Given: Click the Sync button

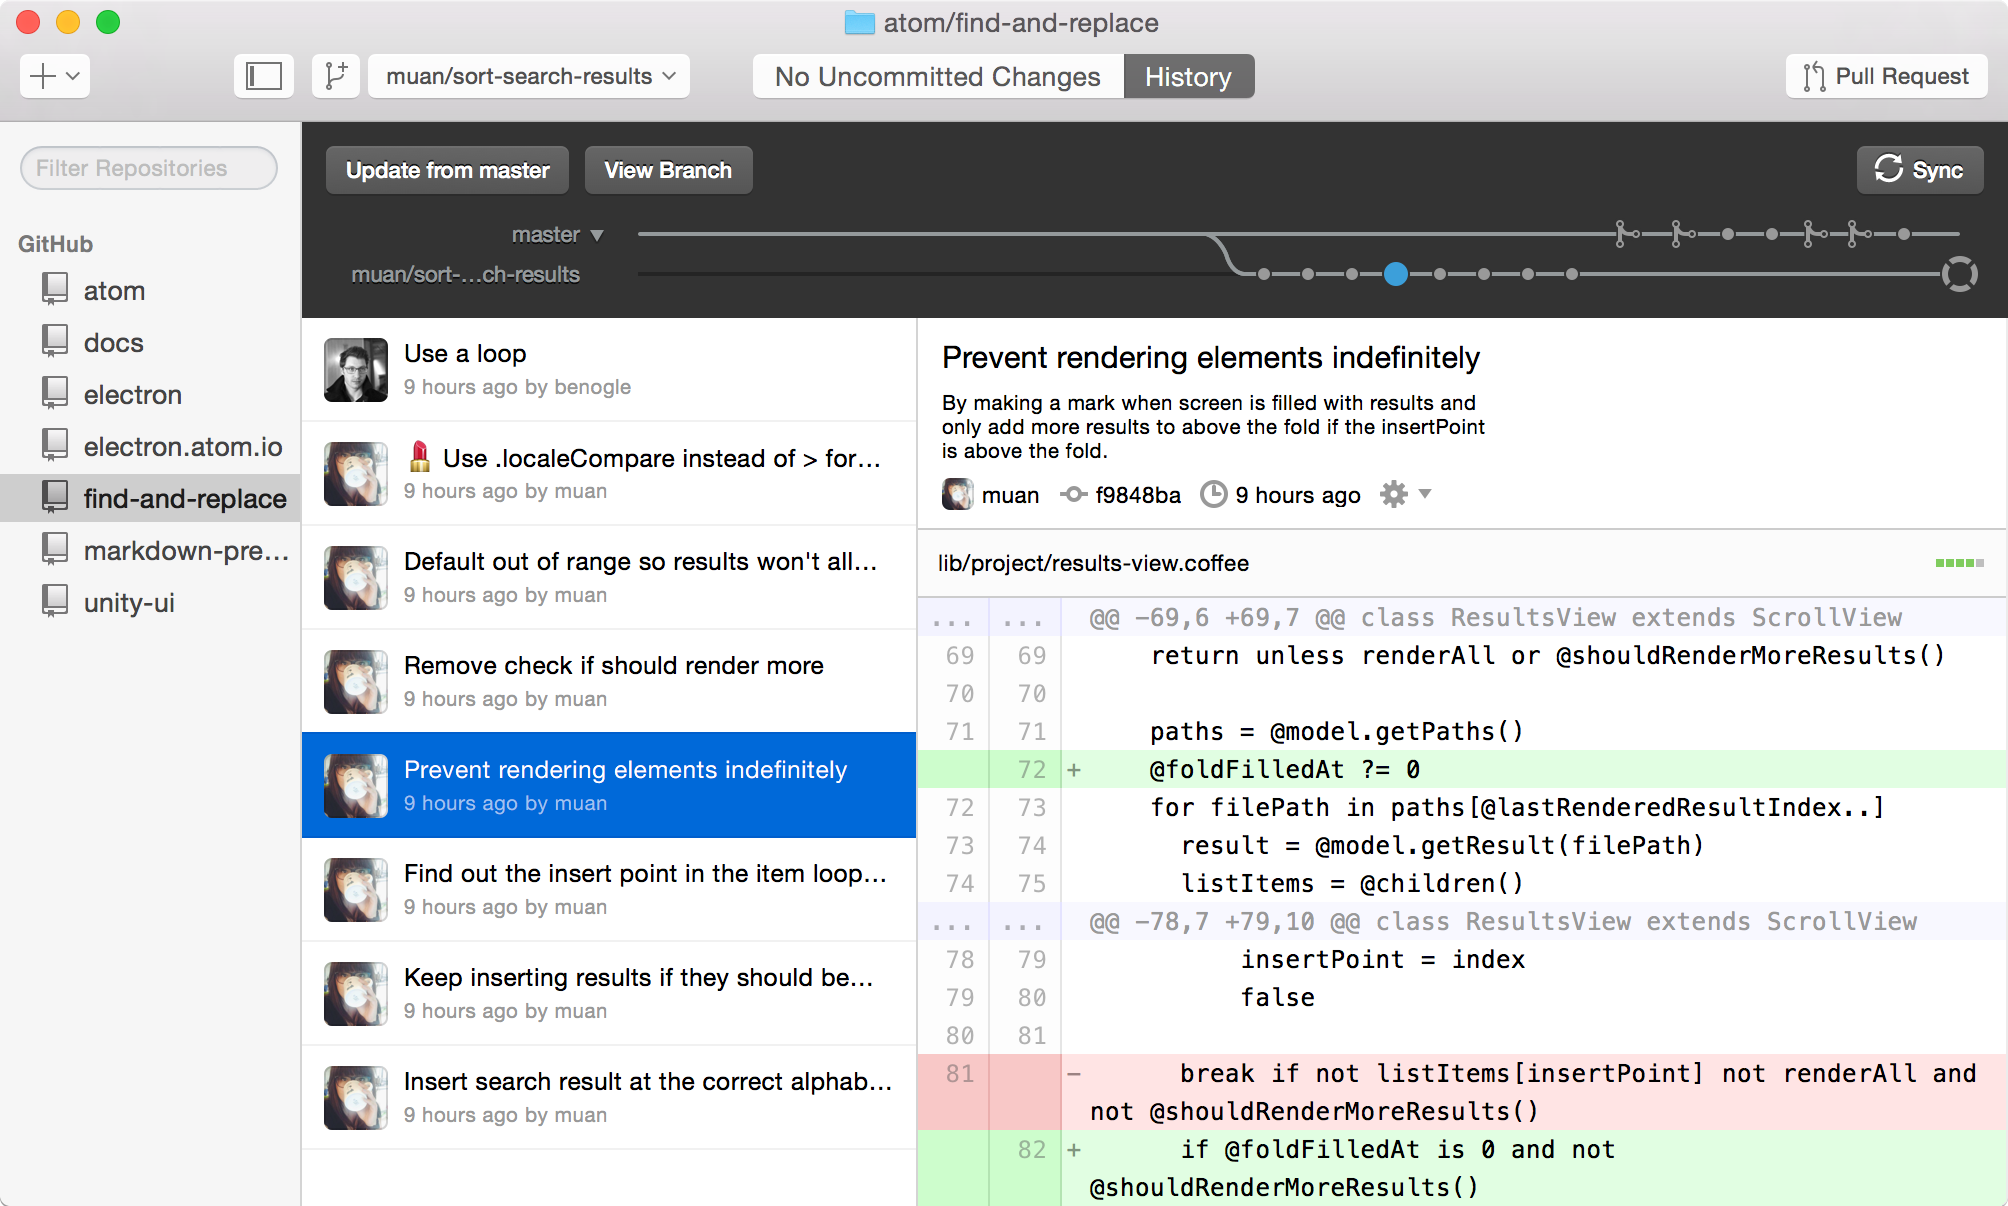Looking at the screenshot, I should click(x=1919, y=170).
